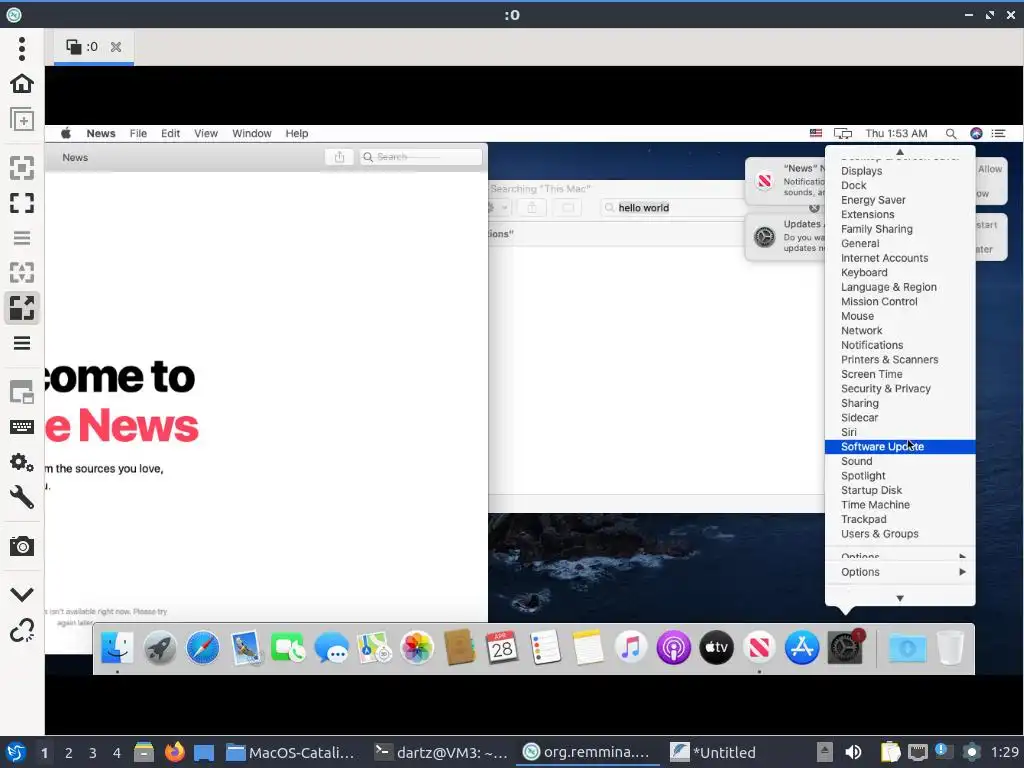Open Siri icon in menu bar
This screenshot has height=768, width=1024.
point(976,133)
